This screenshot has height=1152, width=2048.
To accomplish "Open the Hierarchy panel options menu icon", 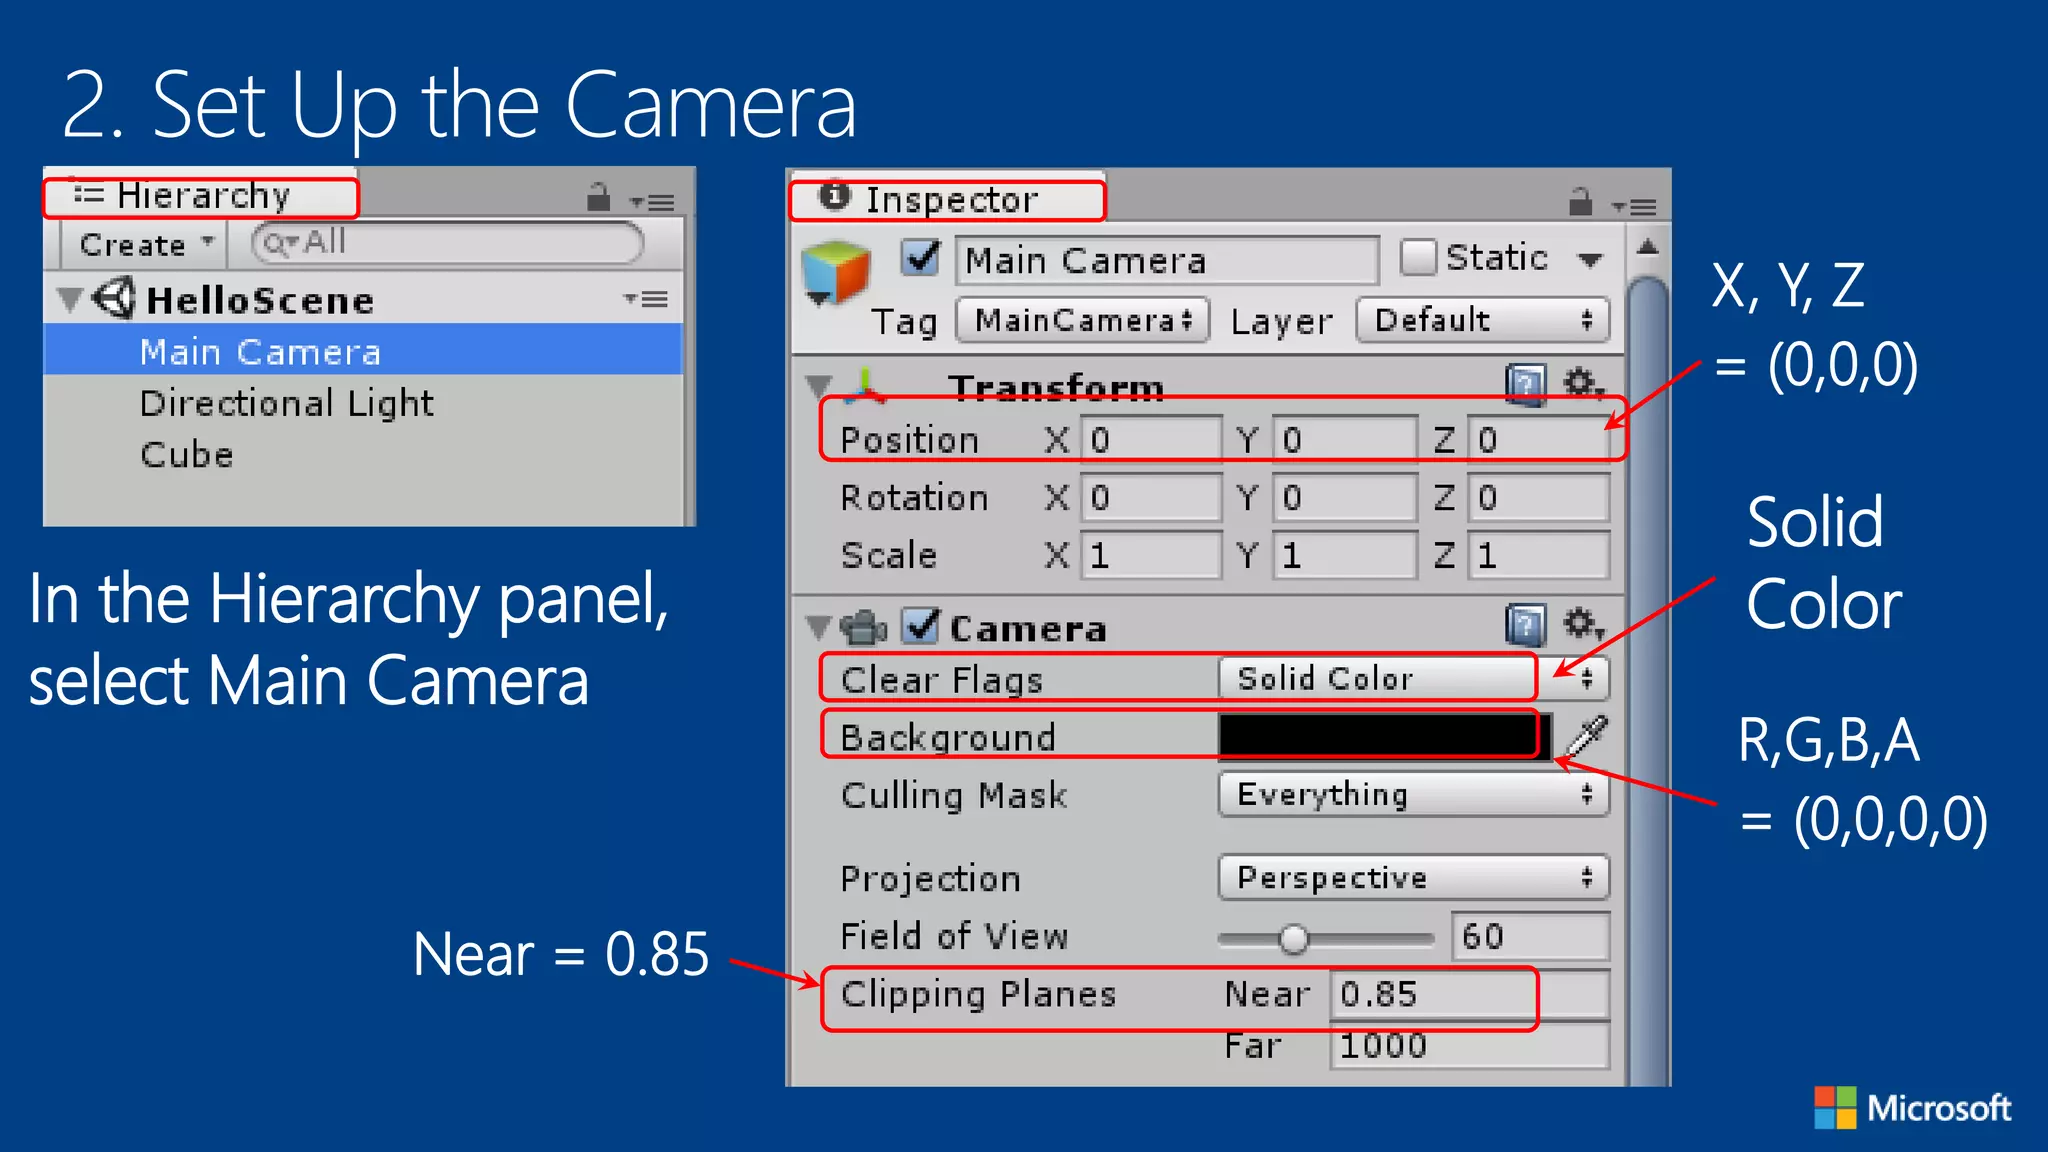I will coord(653,202).
